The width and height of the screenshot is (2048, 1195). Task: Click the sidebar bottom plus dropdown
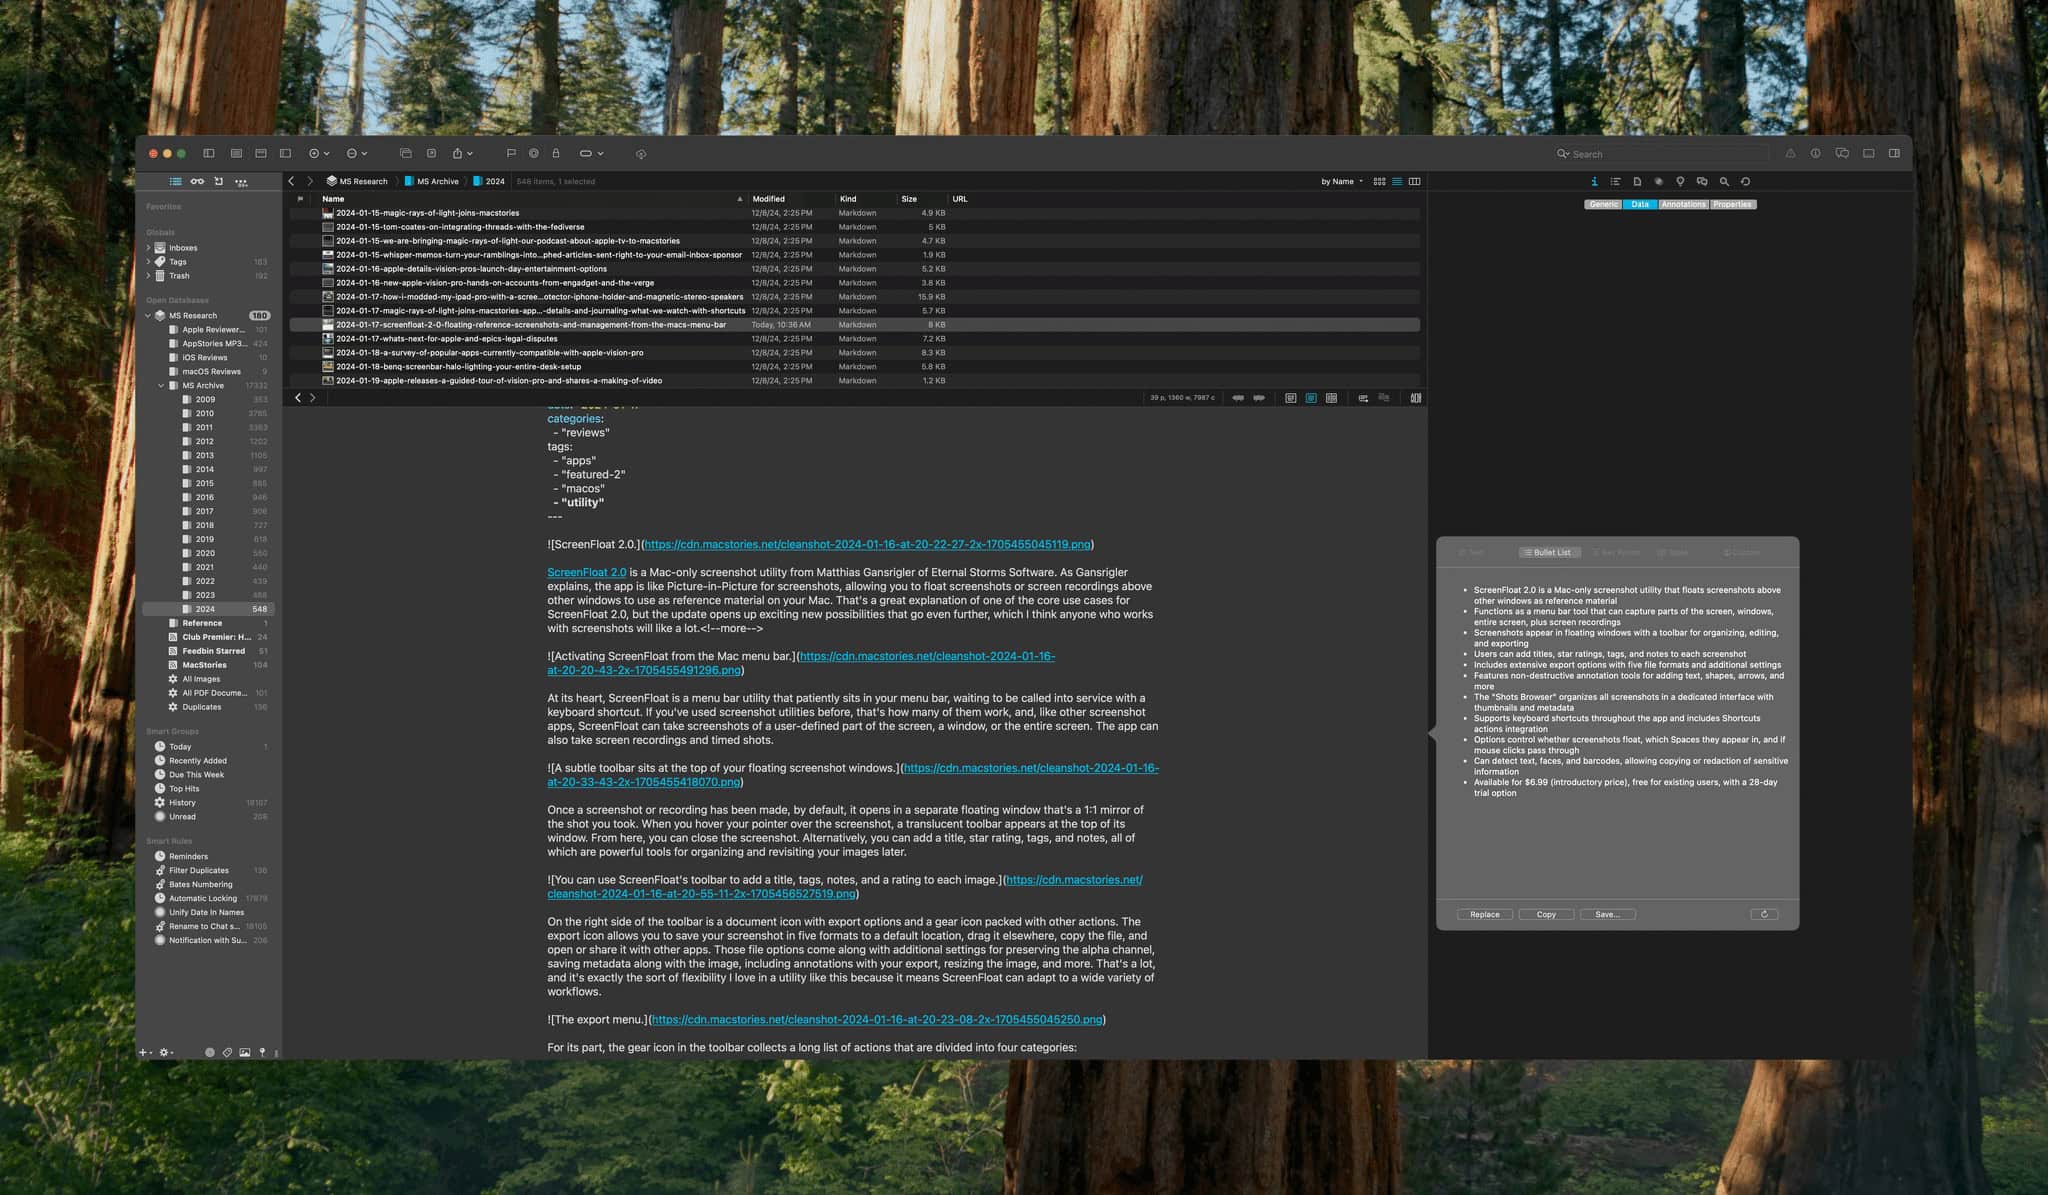pyautogui.click(x=145, y=1052)
